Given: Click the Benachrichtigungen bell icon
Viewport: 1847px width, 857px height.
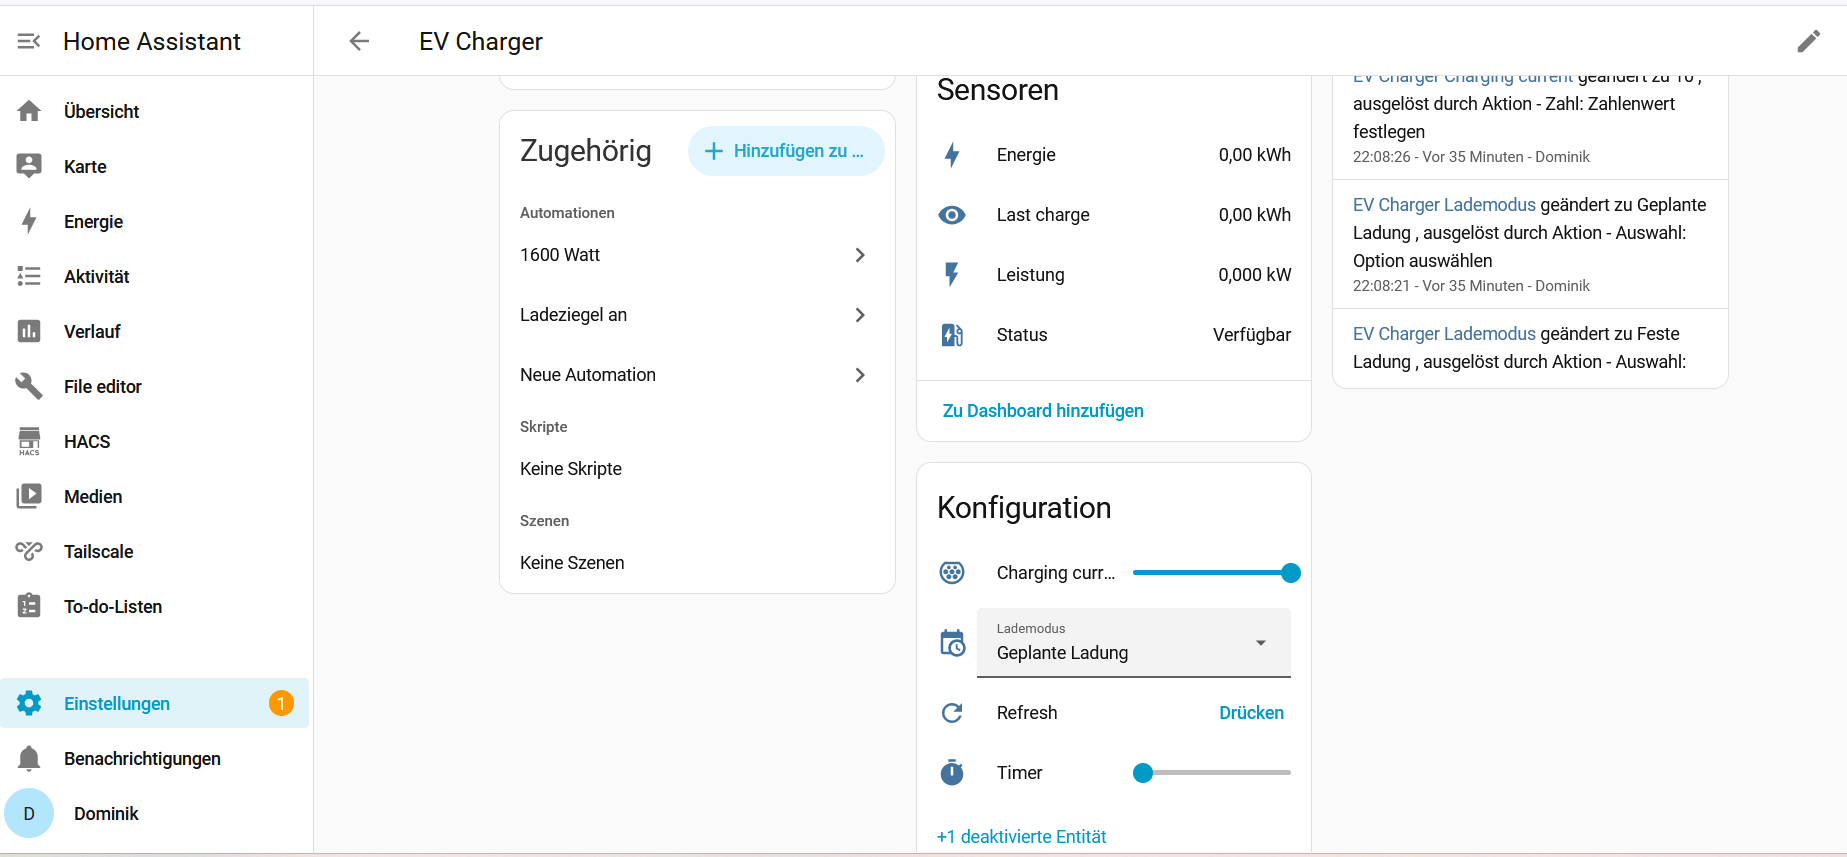Looking at the screenshot, I should click(x=29, y=758).
